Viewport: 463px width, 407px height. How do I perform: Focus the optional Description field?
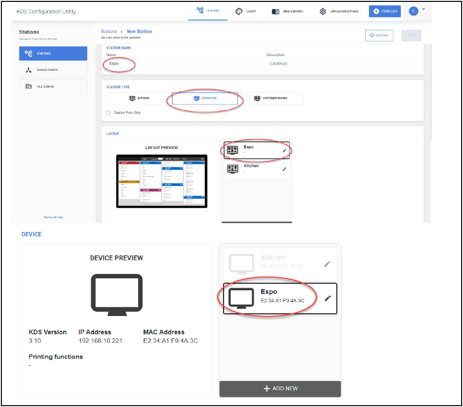pos(342,63)
